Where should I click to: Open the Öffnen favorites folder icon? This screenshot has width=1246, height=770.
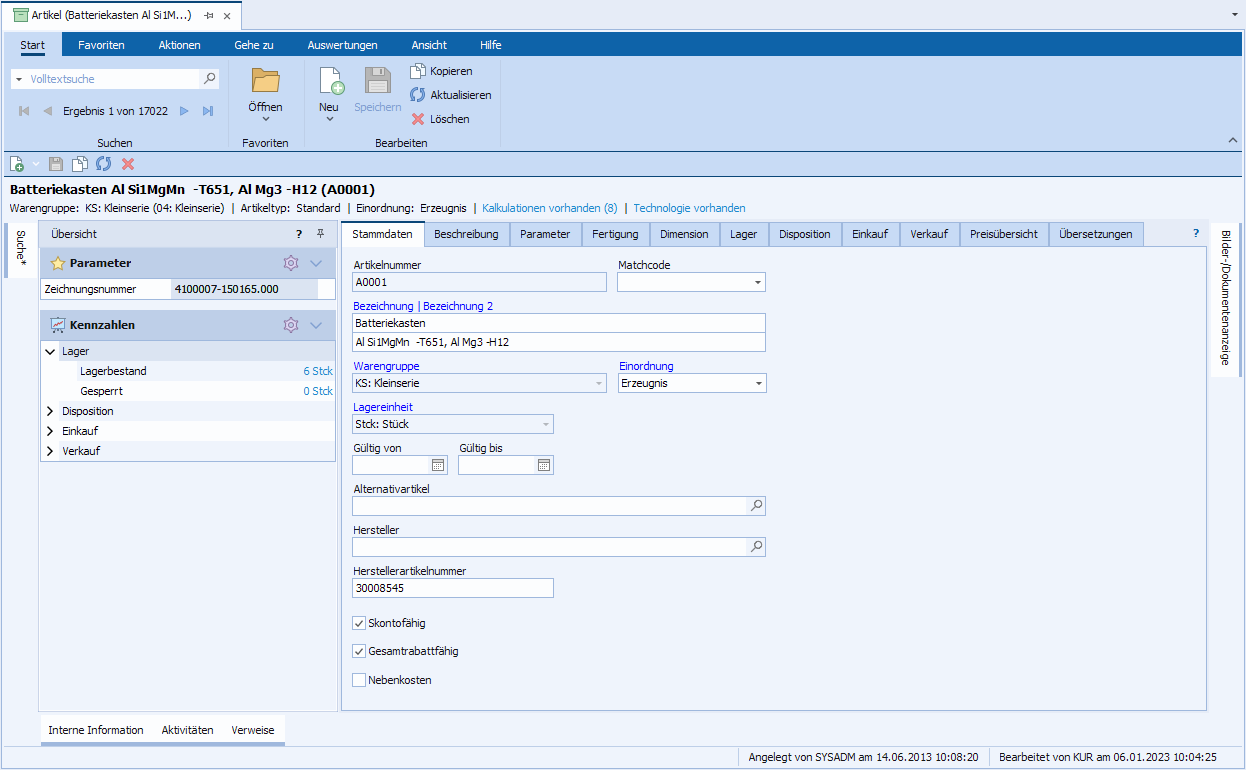pos(265,82)
